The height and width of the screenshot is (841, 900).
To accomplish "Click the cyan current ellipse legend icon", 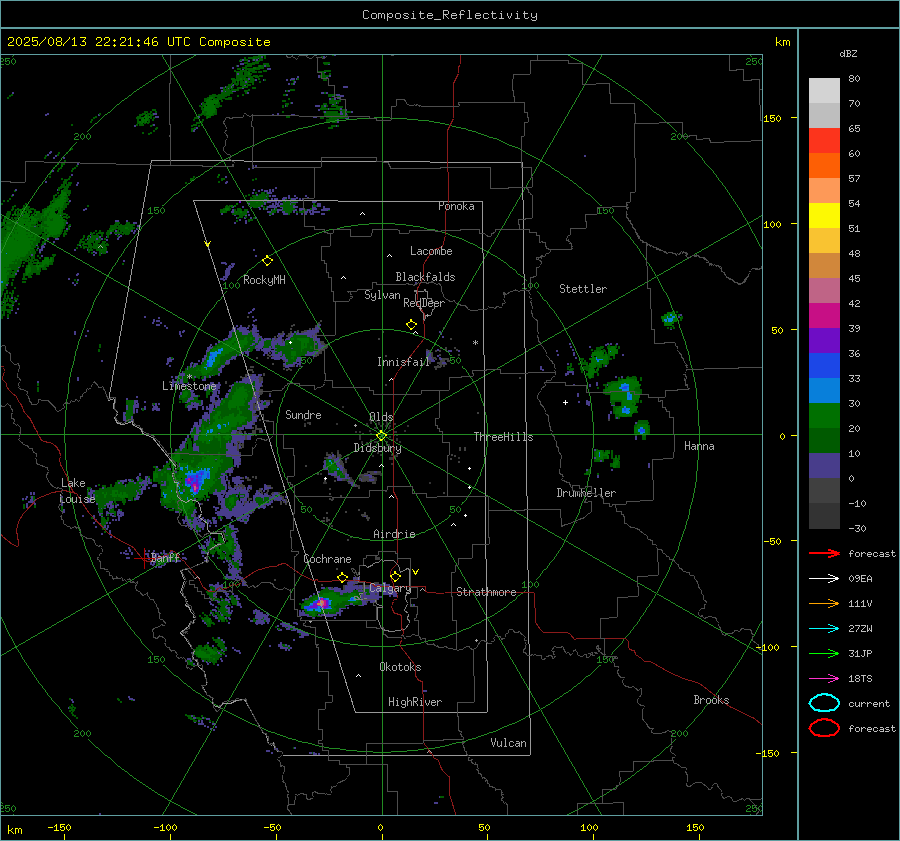I will pos(824,703).
